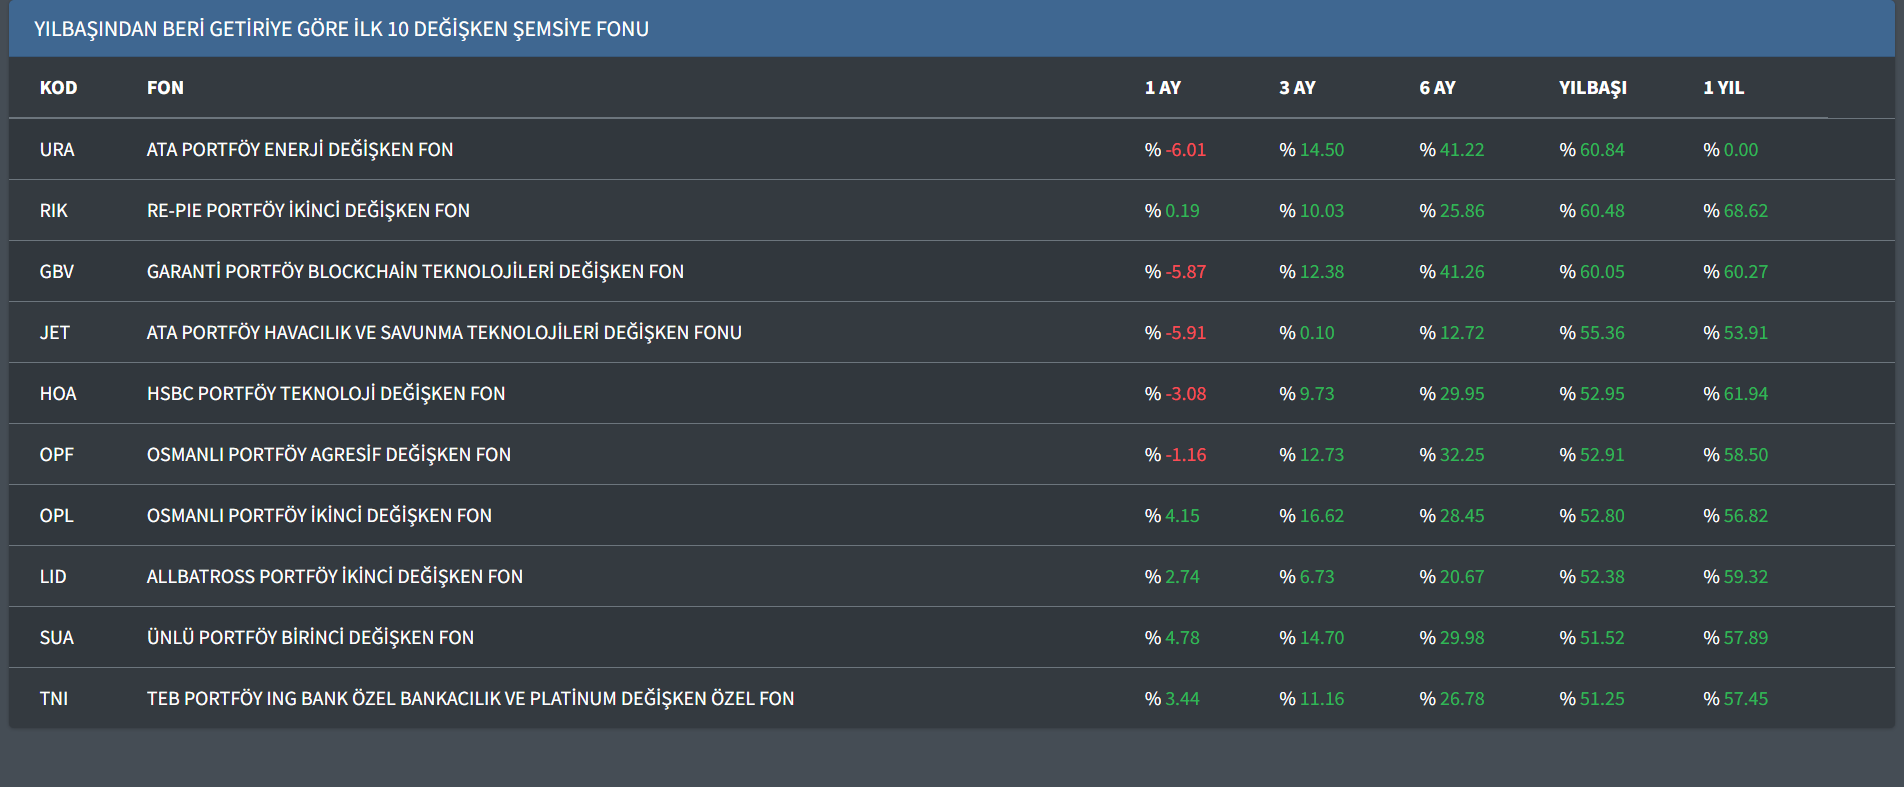Click the 1 YIL column header
The width and height of the screenshot is (1904, 787).
(x=1723, y=88)
